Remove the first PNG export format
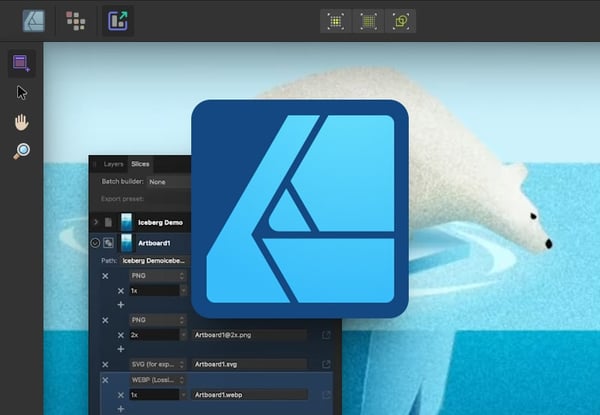 pos(105,276)
